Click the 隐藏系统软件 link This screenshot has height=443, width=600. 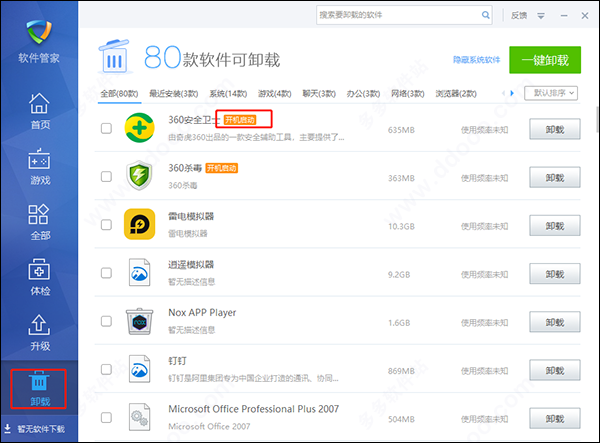(x=476, y=60)
